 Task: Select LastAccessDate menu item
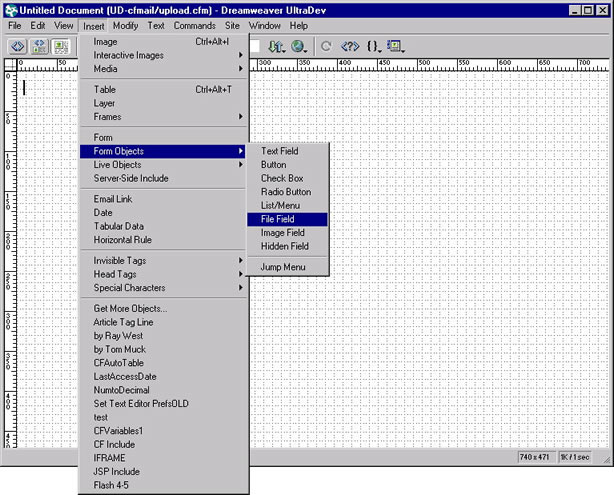click(x=163, y=376)
